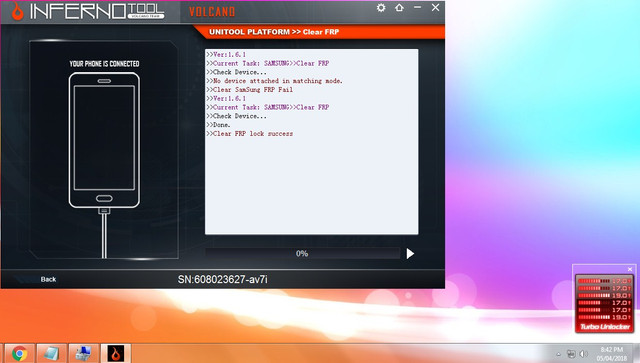This screenshot has width=640, height=363.
Task: Select Inferno Tool flame icon in taskbar
Action: pyautogui.click(x=116, y=353)
